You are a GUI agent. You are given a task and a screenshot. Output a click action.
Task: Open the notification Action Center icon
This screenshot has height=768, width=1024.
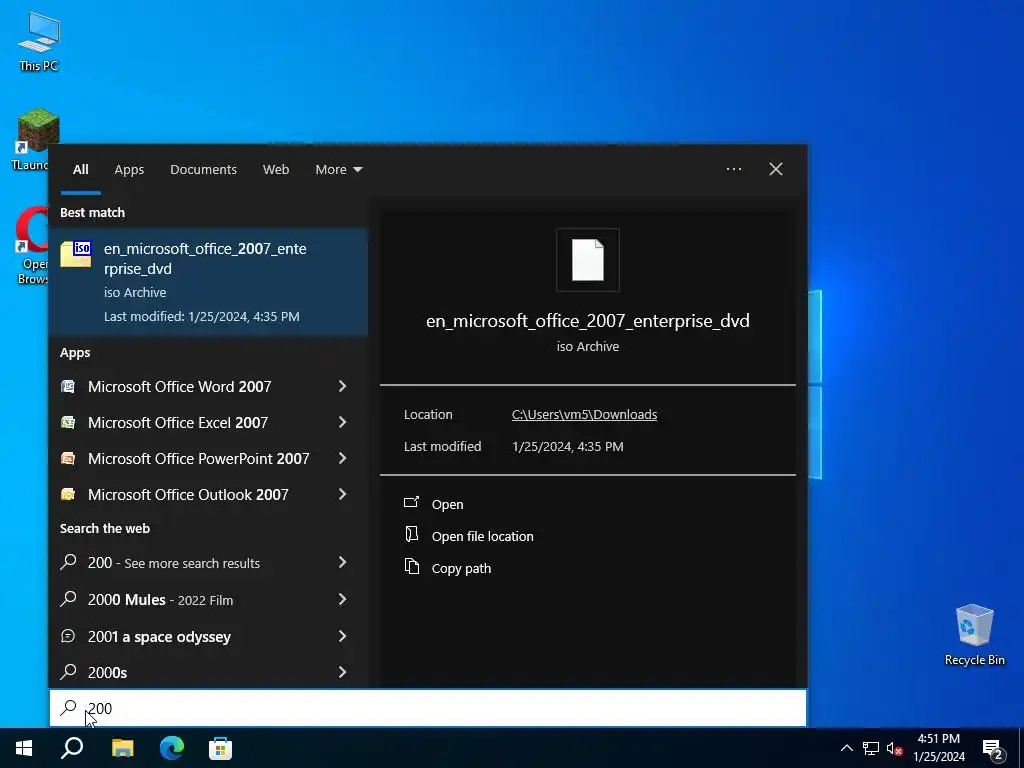(993, 749)
